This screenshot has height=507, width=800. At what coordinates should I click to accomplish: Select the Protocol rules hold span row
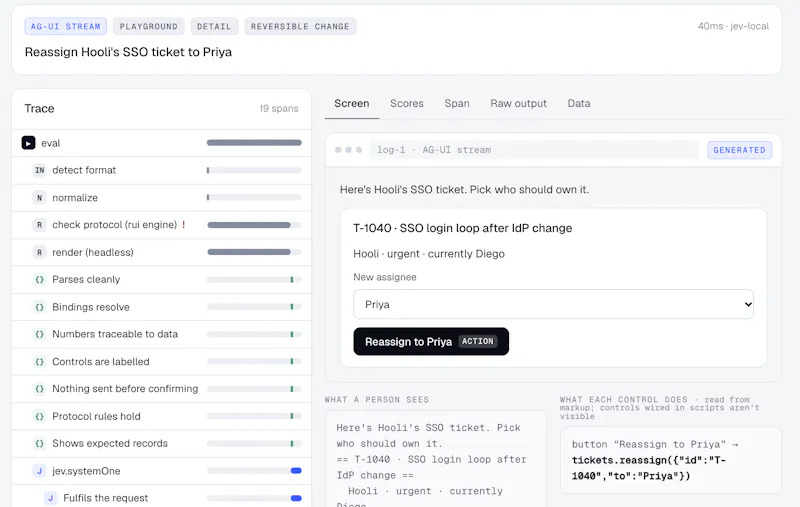tap(162, 416)
